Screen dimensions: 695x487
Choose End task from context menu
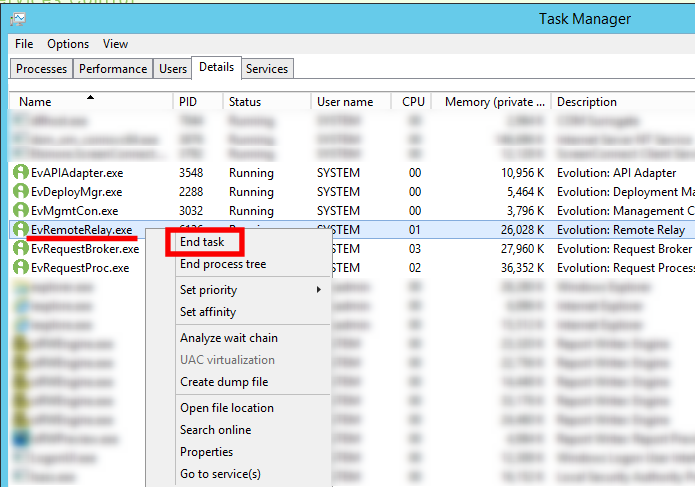[202, 242]
